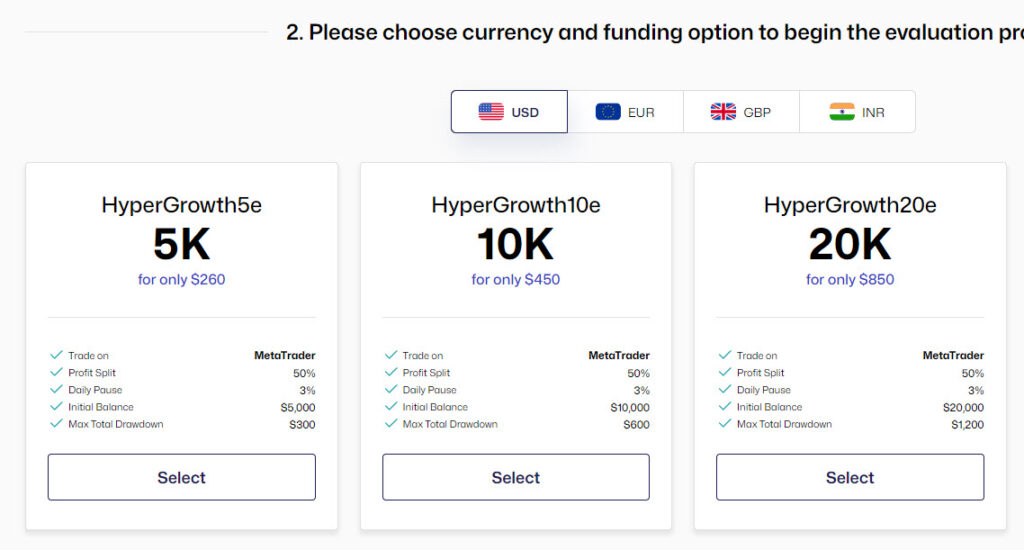Select the HyperGrowth20e 20K plan
The image size is (1024, 550).
click(850, 477)
